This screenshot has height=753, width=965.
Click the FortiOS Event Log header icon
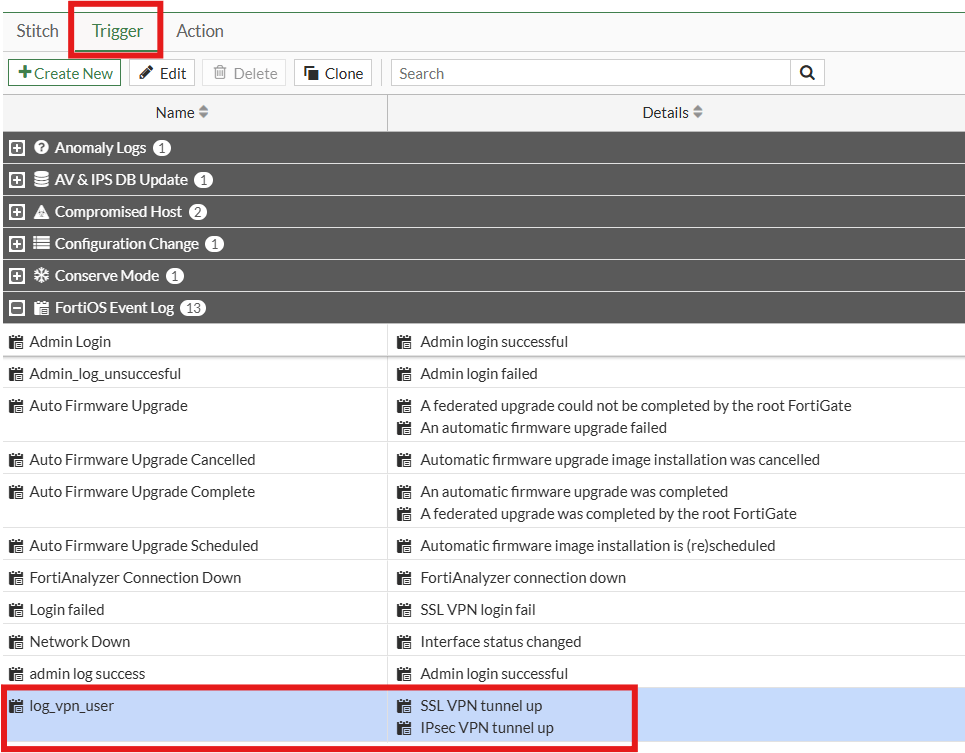[x=41, y=308]
